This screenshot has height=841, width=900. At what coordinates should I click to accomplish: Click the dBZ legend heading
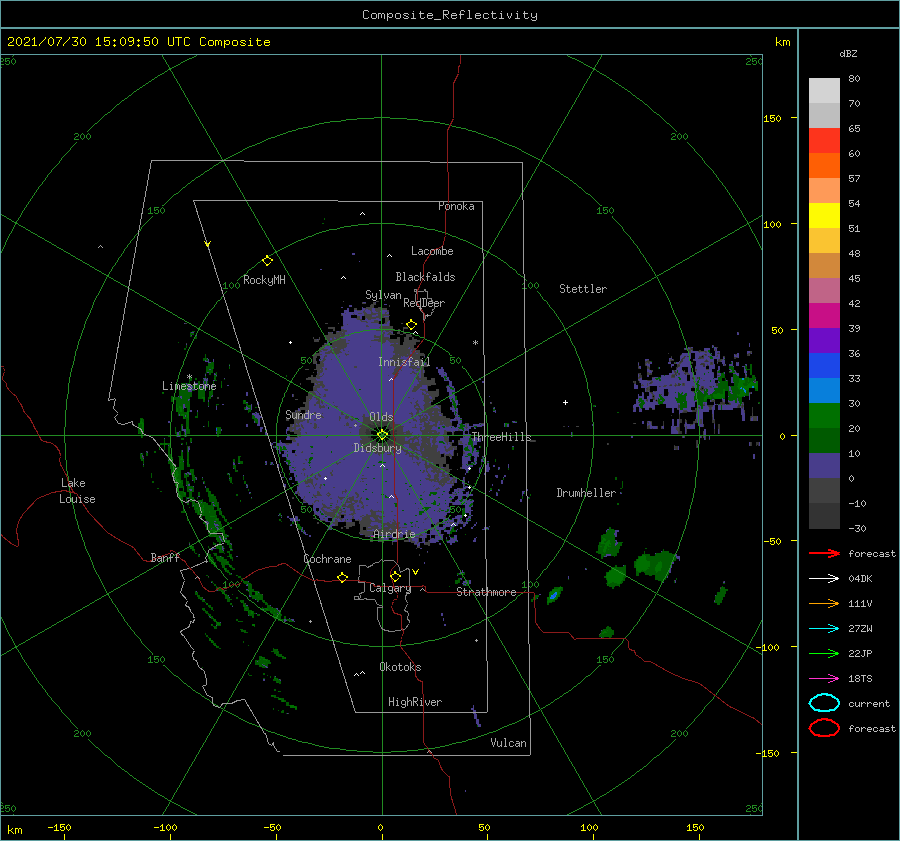coord(848,53)
